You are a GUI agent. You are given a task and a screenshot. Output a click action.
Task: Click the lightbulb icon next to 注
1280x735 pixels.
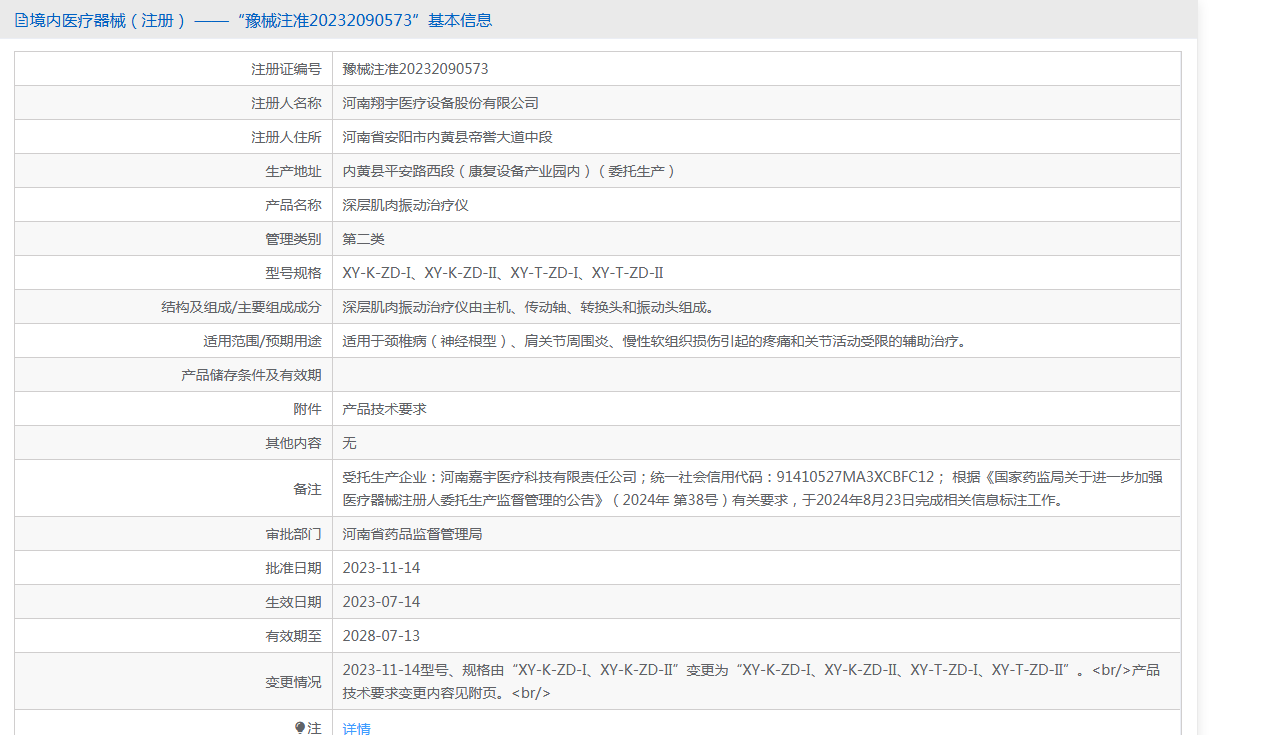pos(300,728)
